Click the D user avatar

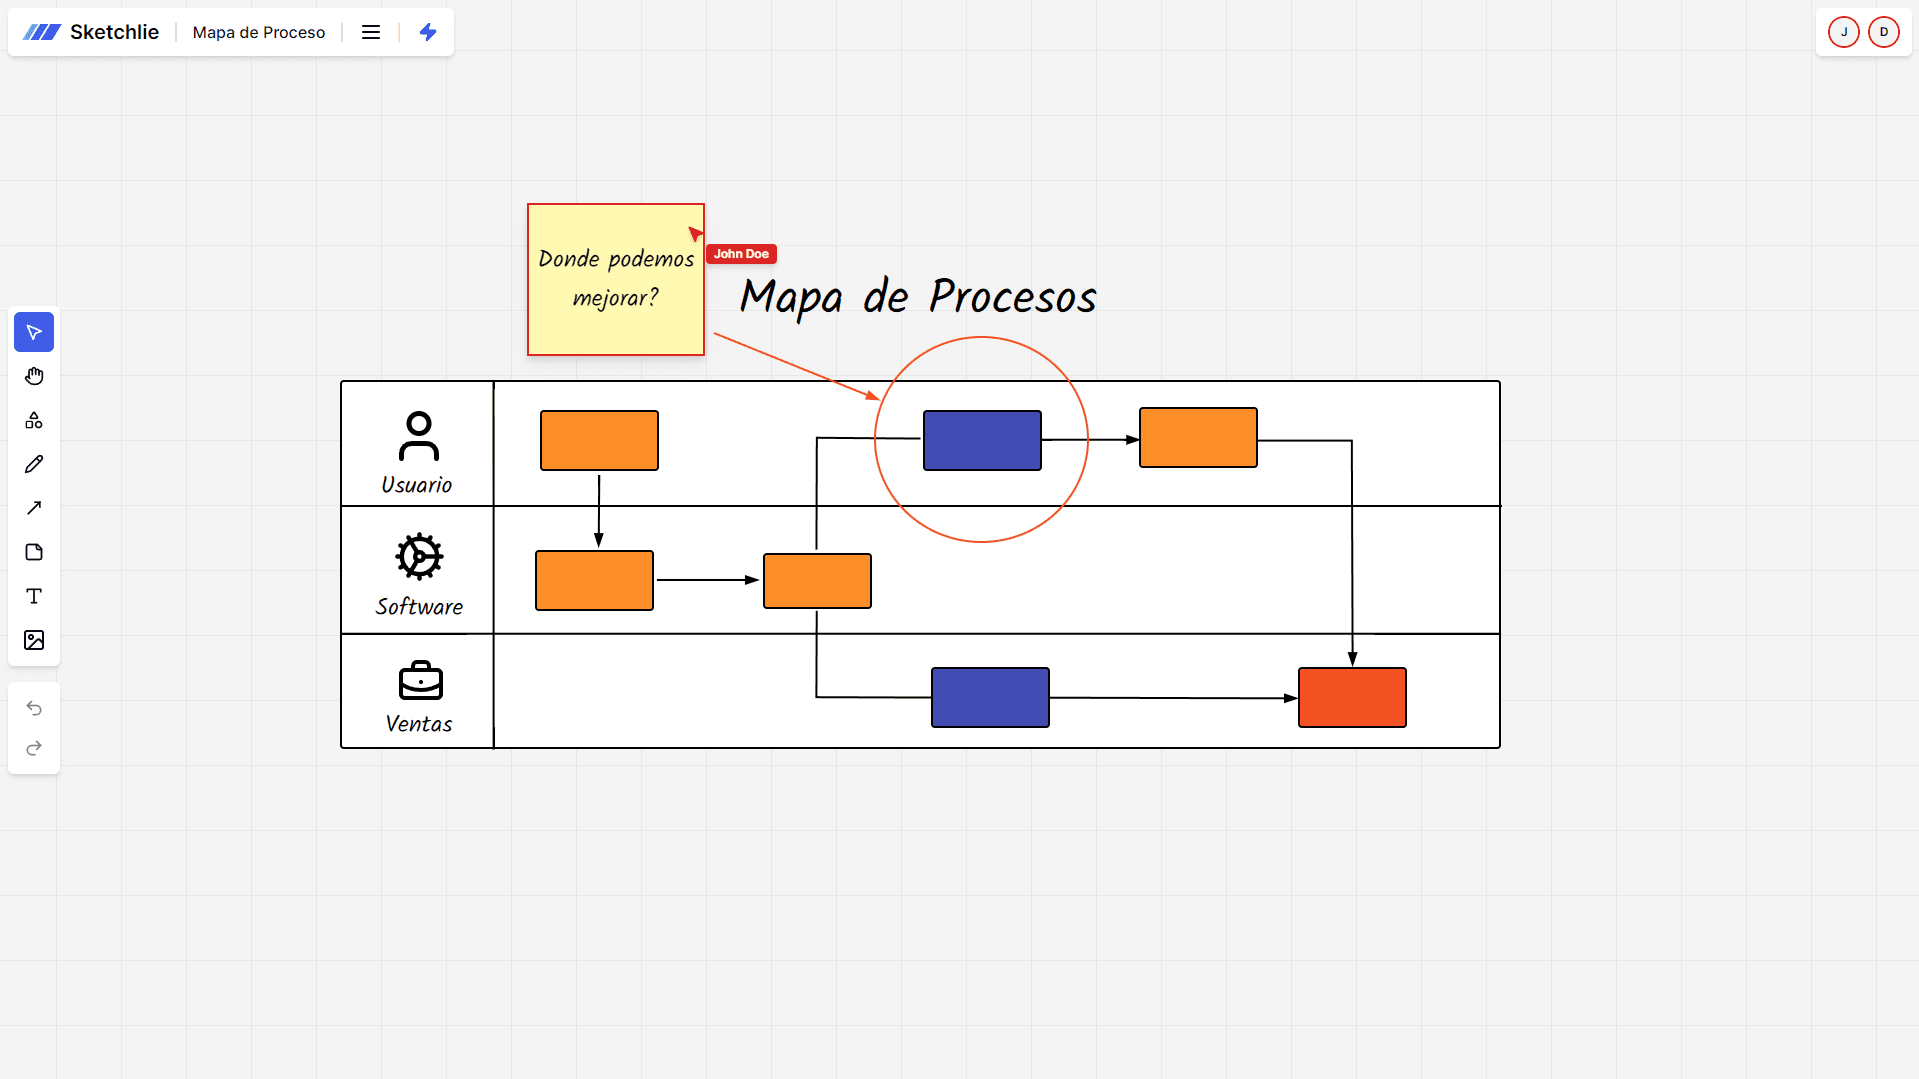tap(1884, 32)
